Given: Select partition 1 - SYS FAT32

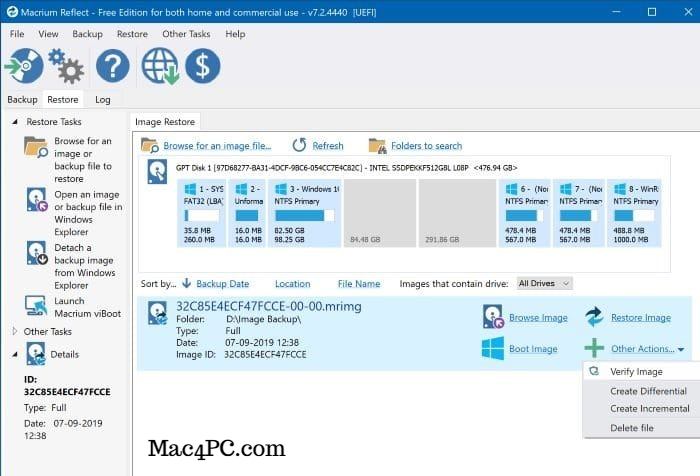Looking at the screenshot, I should [x=201, y=213].
